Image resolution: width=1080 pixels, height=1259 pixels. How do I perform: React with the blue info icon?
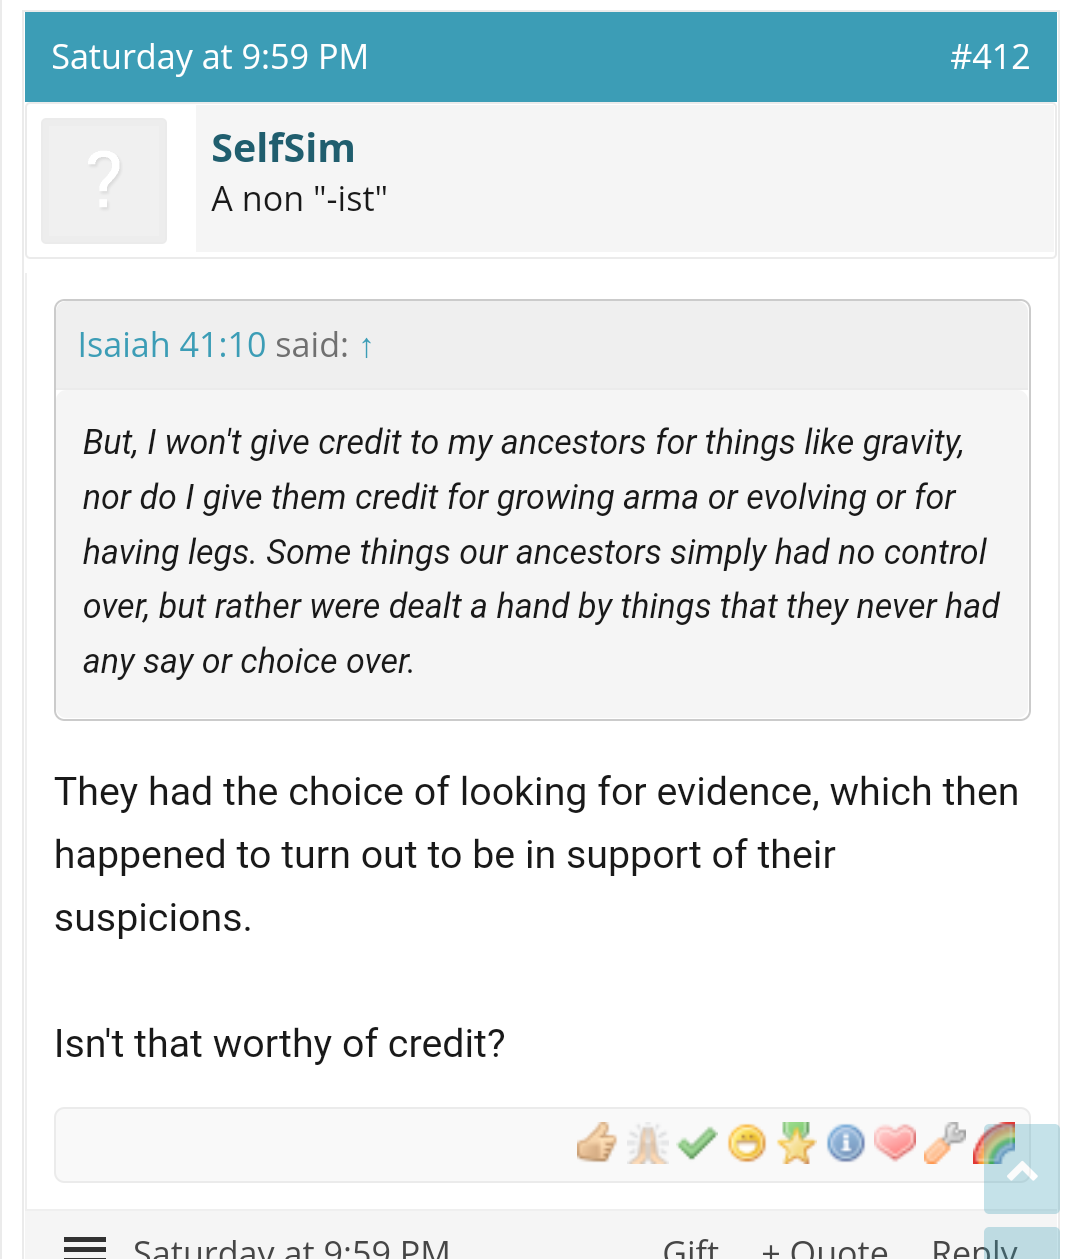click(x=846, y=1142)
